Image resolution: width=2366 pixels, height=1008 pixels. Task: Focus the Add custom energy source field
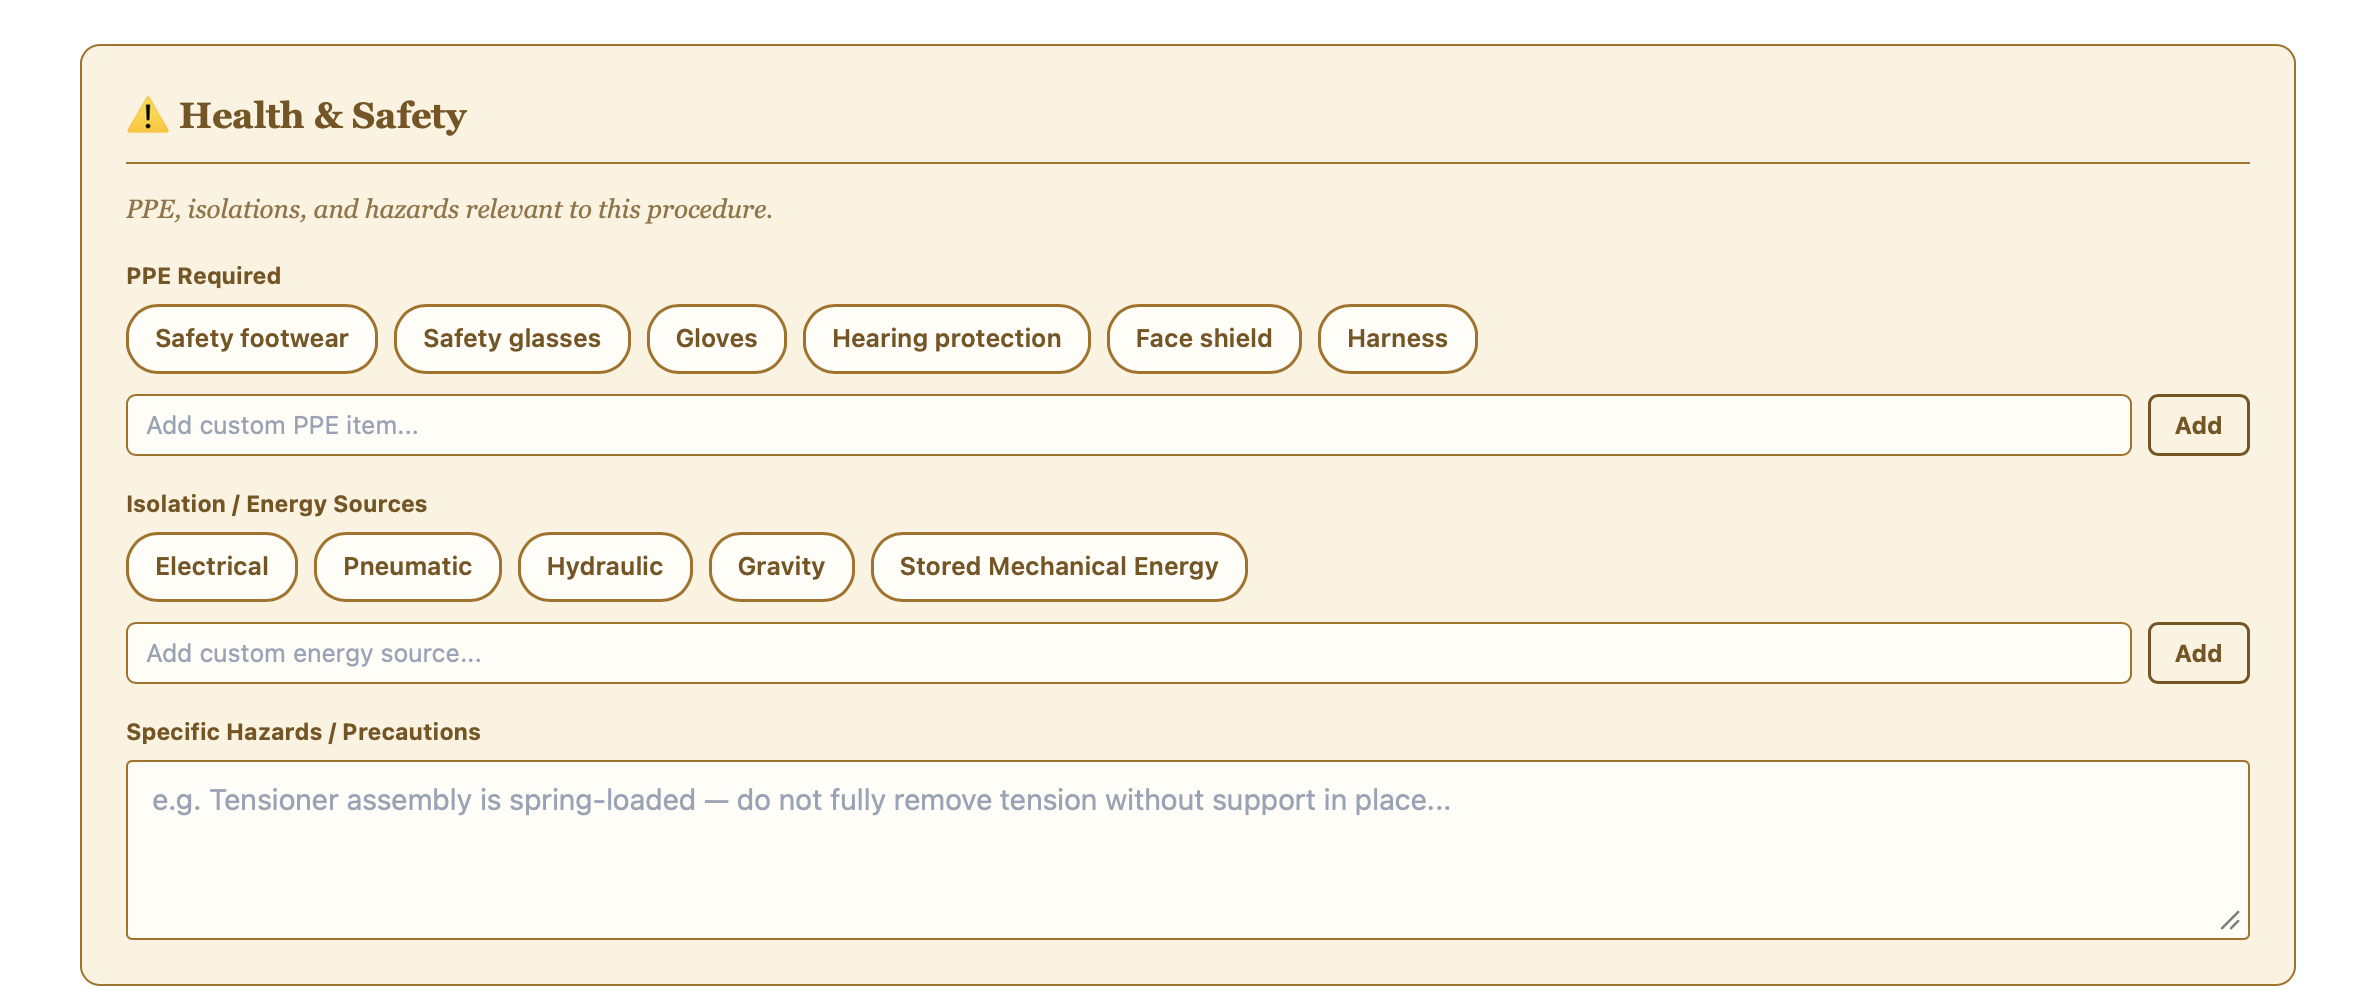tap(1129, 653)
